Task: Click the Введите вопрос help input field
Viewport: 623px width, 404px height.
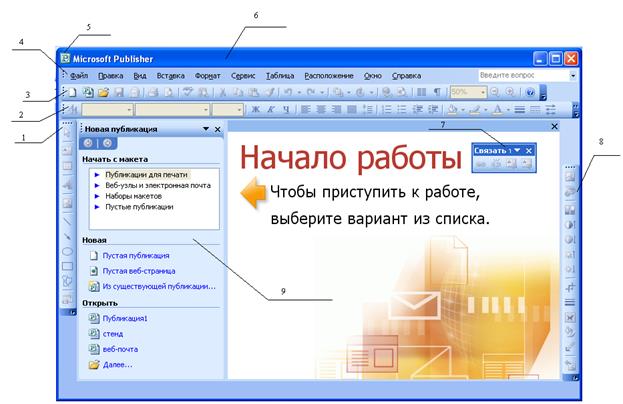Action: tap(521, 75)
